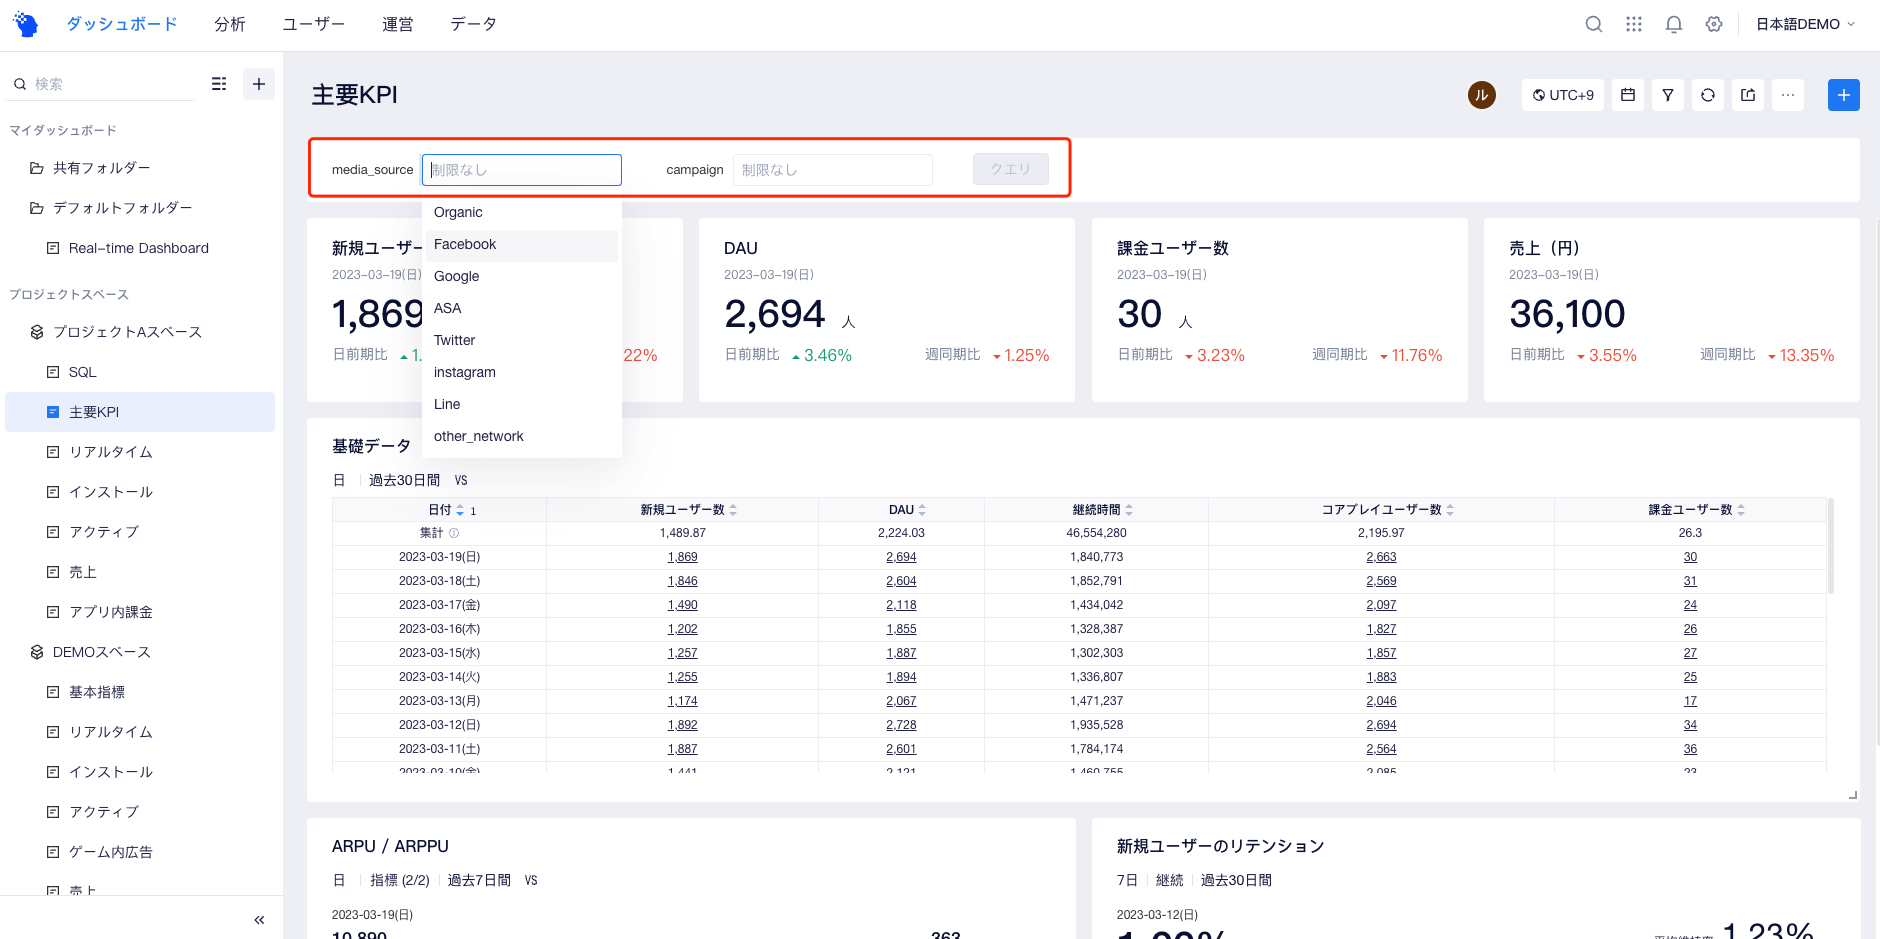
Task: Open the ダッシュボード top menu
Action: [x=122, y=24]
